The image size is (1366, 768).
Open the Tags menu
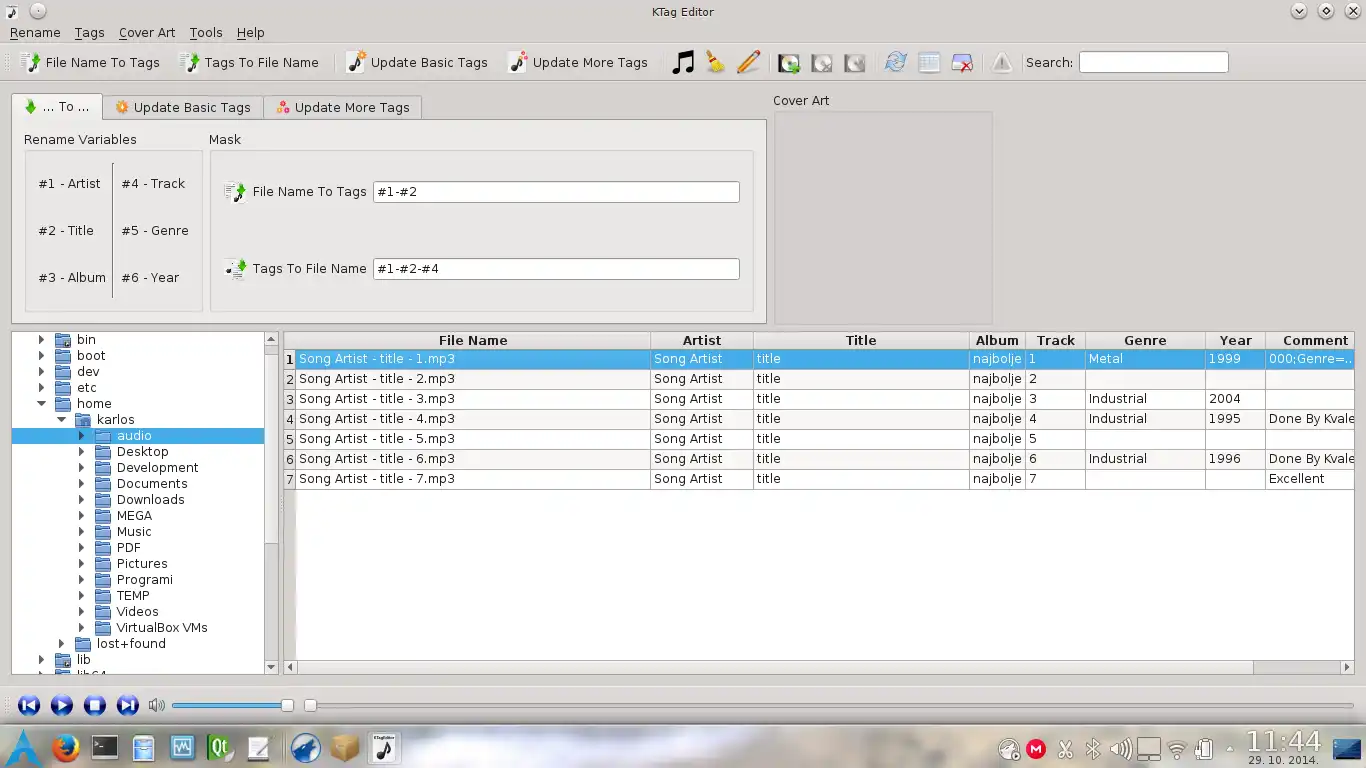89,33
